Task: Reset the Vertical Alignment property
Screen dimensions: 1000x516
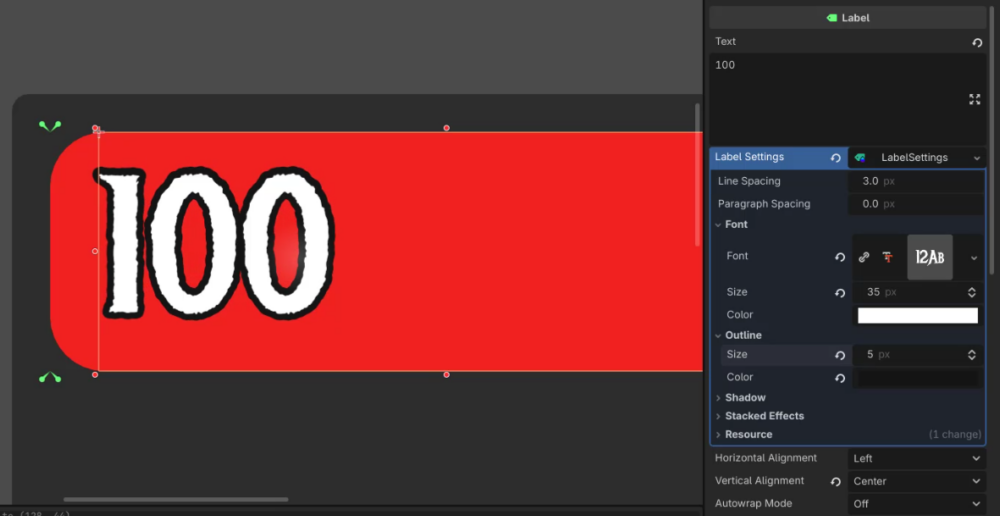Action: [835, 482]
